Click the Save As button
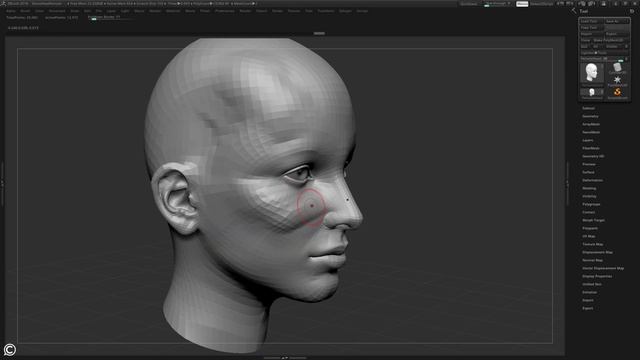This screenshot has height=360, width=640. [x=616, y=21]
